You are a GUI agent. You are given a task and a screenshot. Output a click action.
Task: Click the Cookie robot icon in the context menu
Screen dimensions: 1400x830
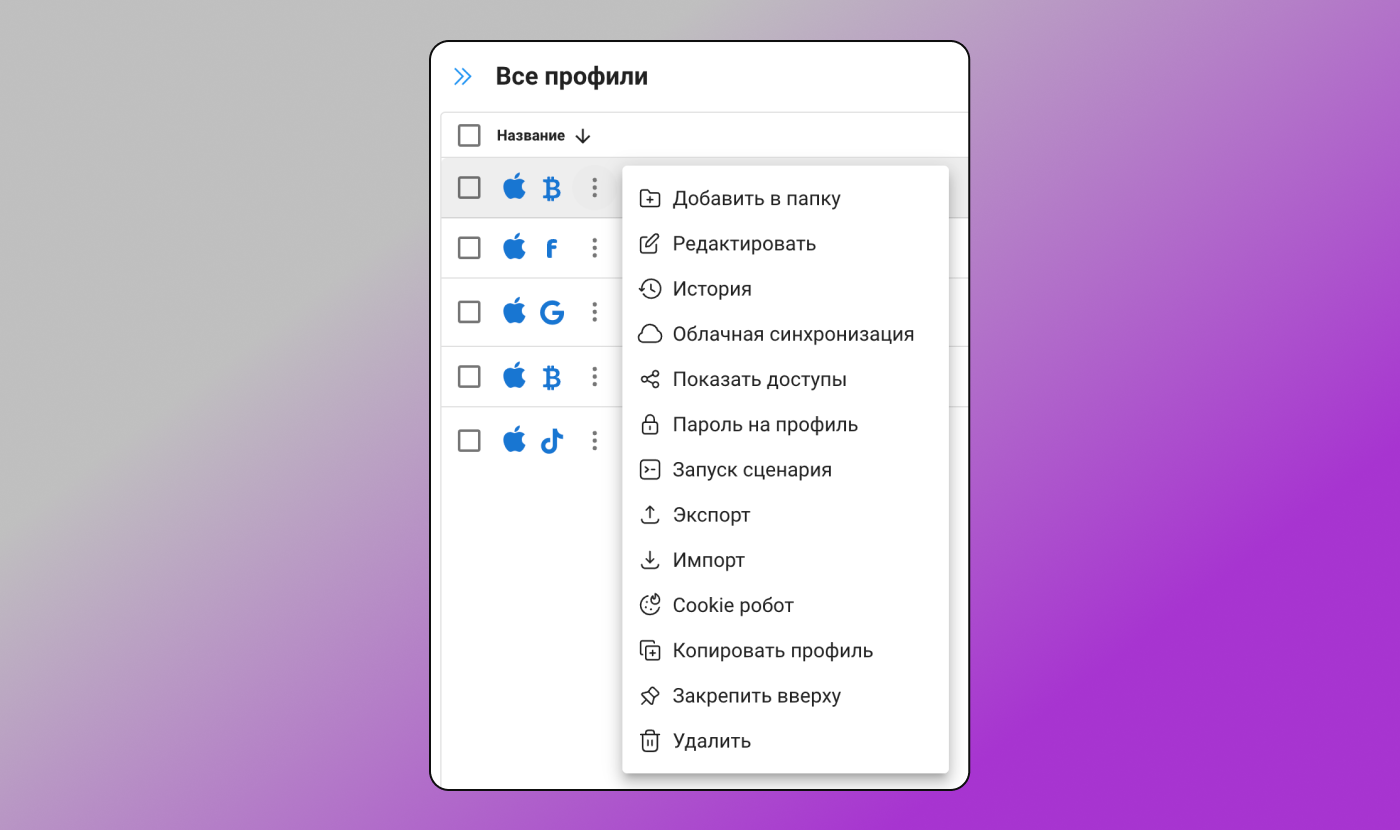click(651, 604)
